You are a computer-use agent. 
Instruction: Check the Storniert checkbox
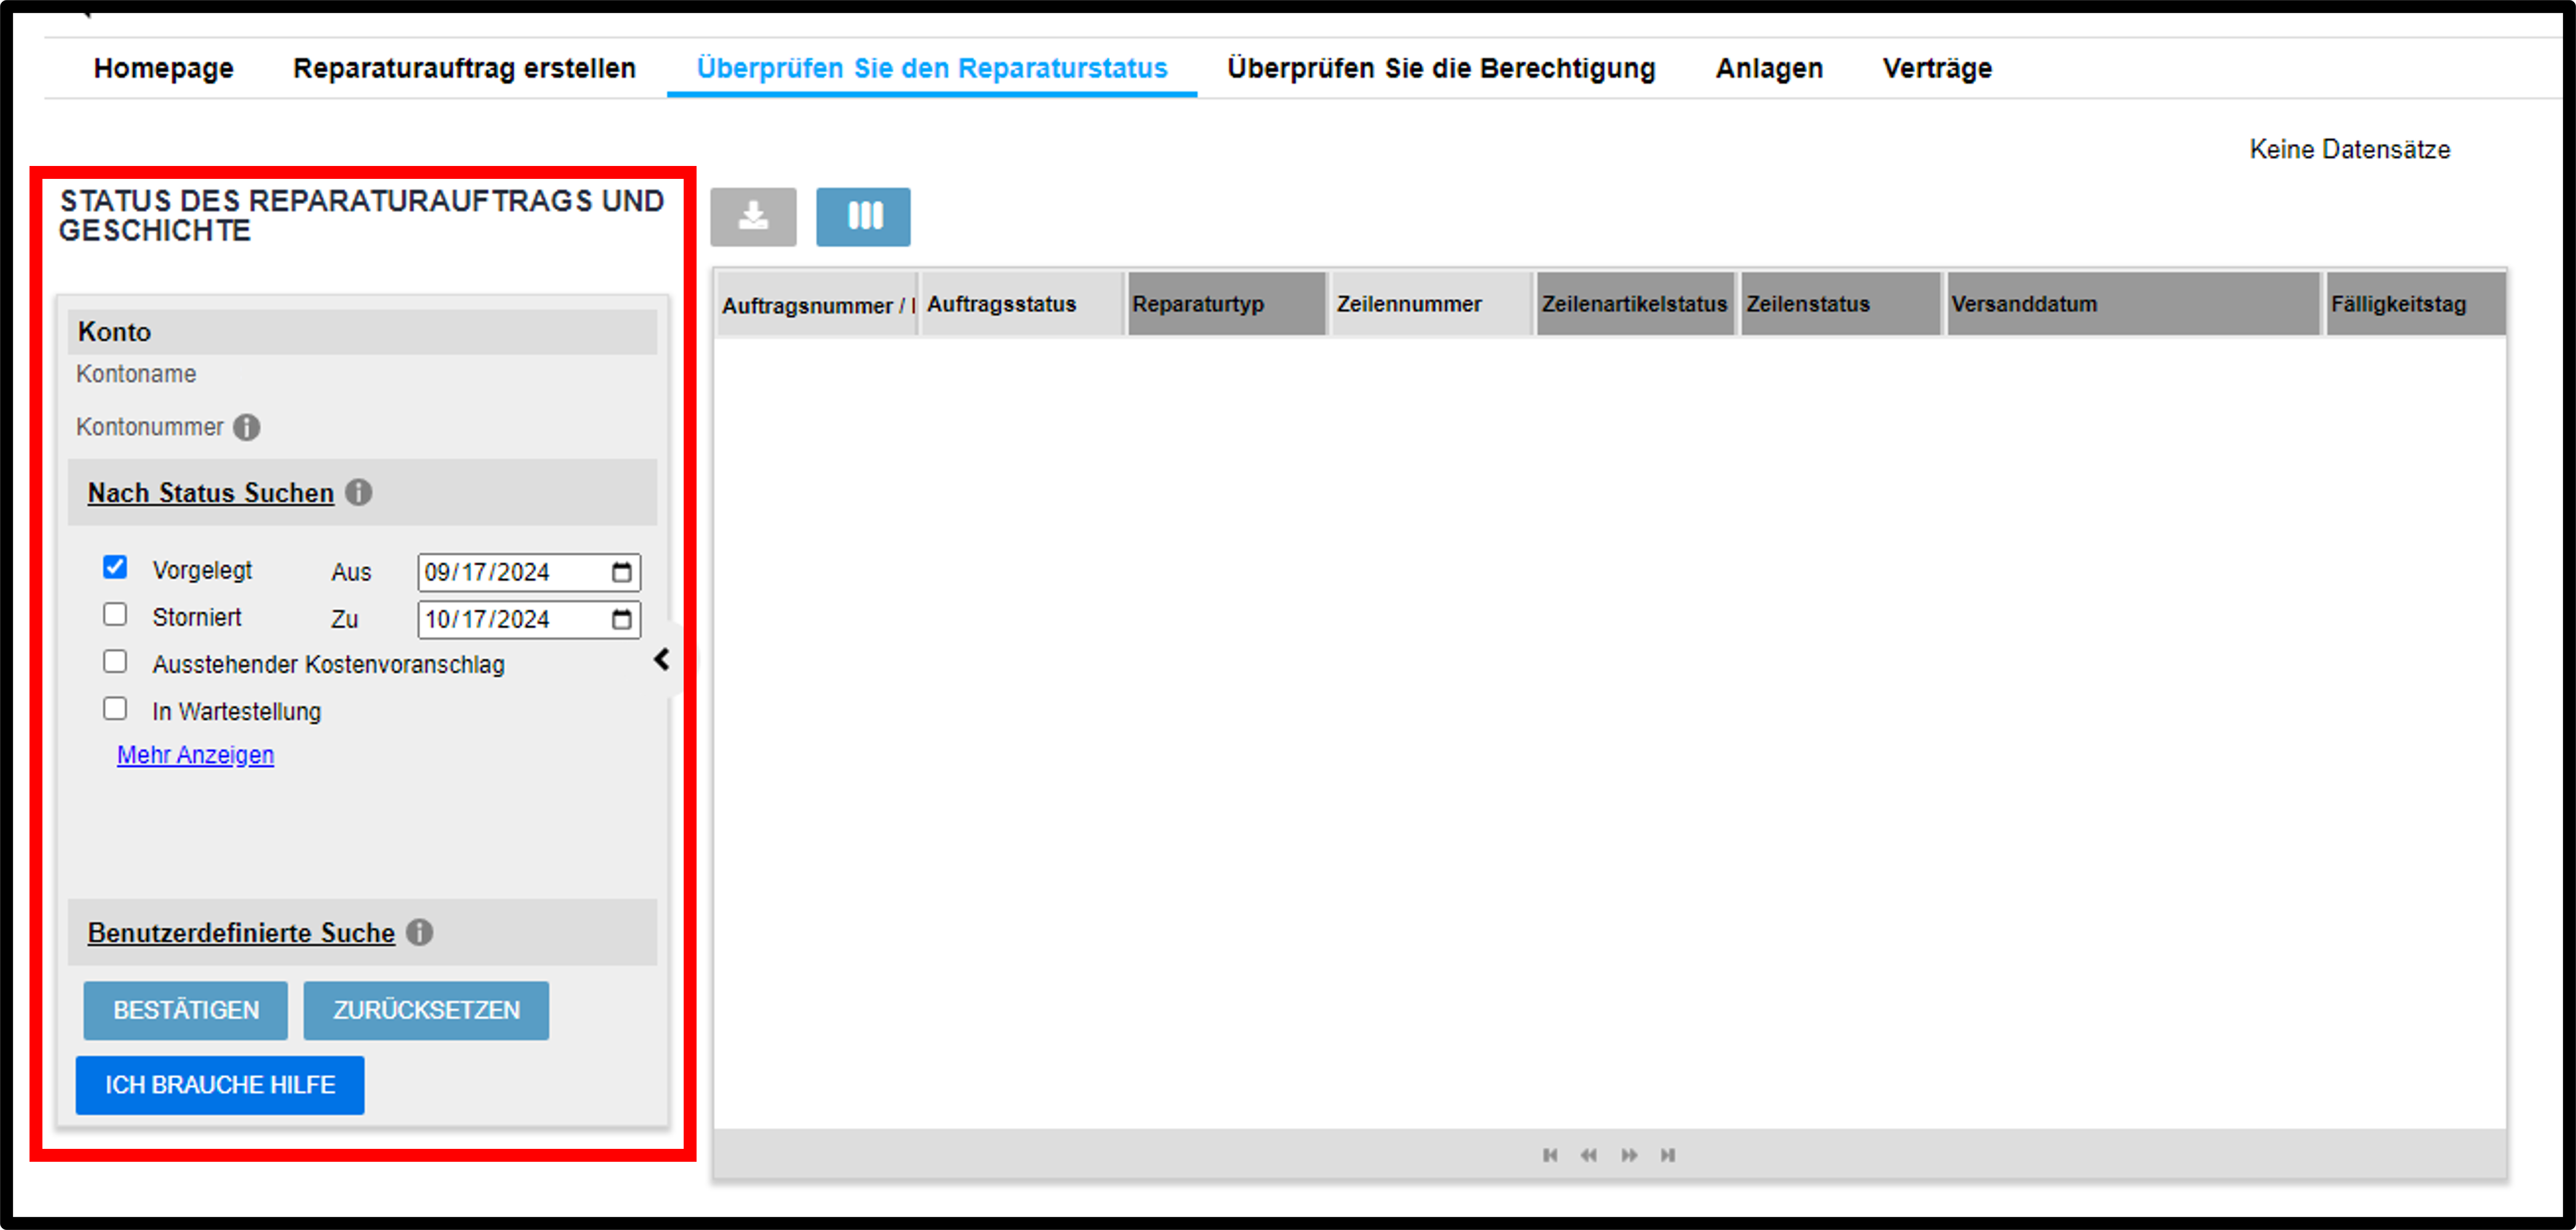tap(115, 614)
